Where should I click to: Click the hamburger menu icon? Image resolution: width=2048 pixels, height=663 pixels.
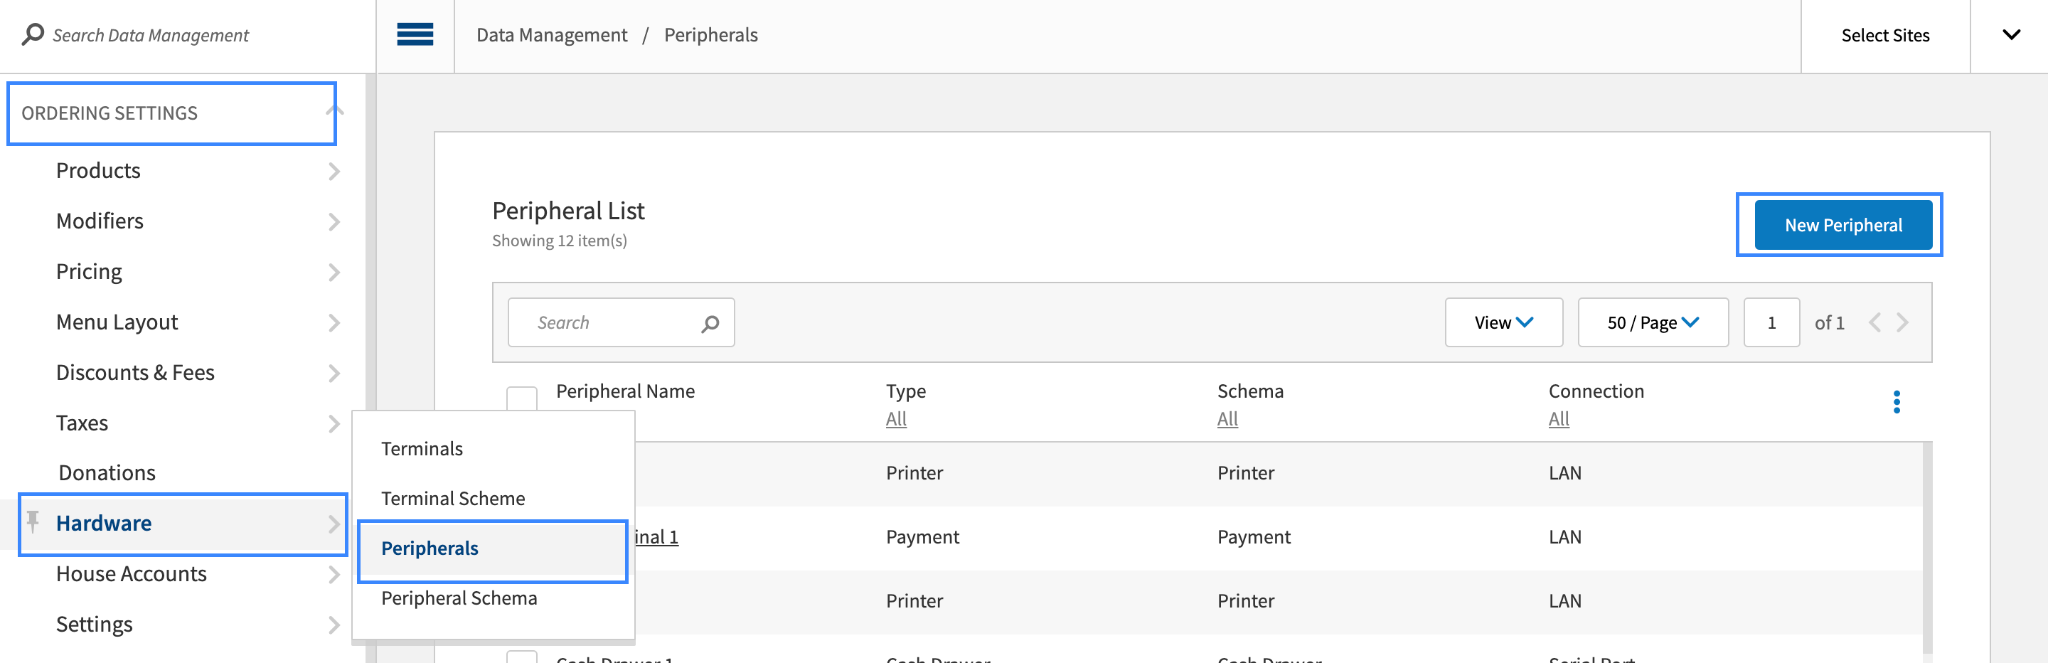415,35
